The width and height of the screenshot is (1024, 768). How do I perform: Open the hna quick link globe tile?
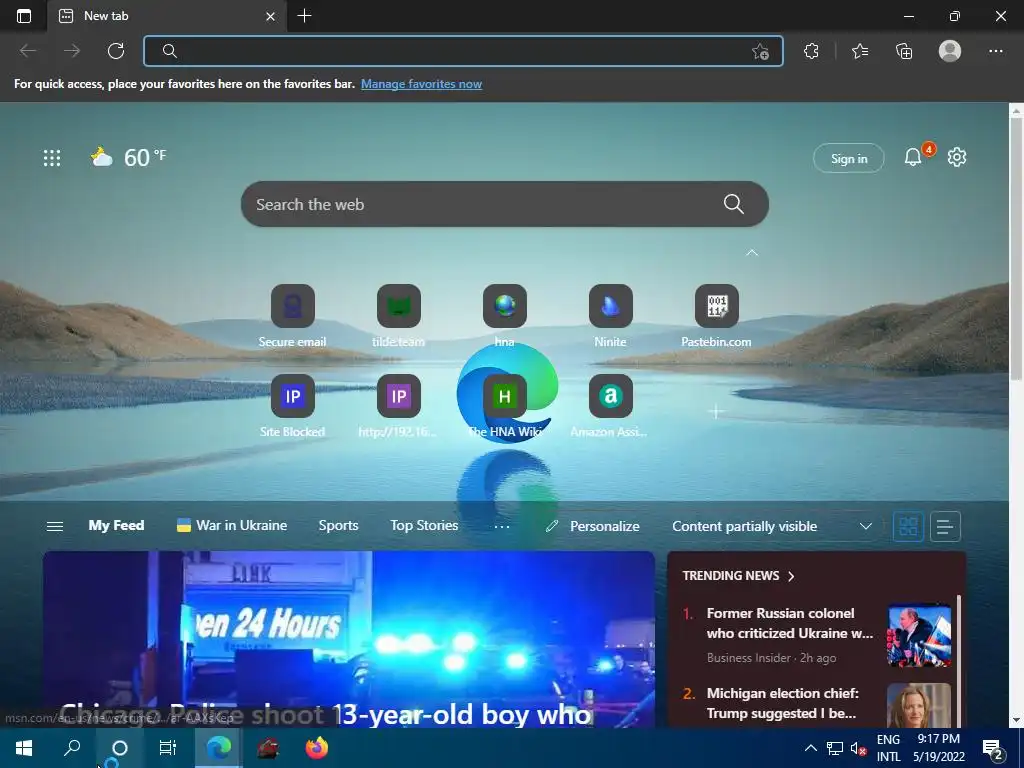click(505, 315)
